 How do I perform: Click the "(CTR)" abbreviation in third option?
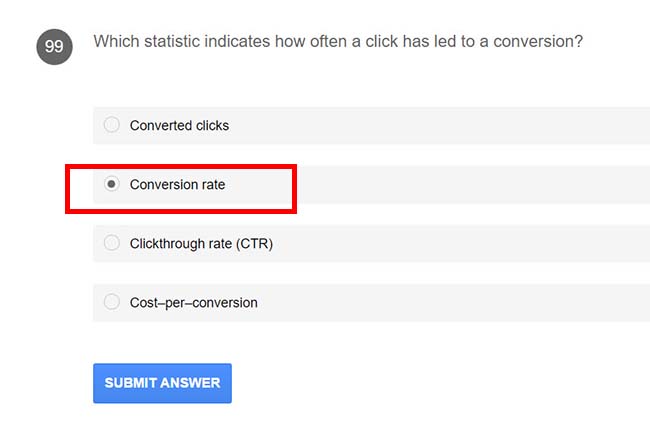pyautogui.click(x=254, y=244)
